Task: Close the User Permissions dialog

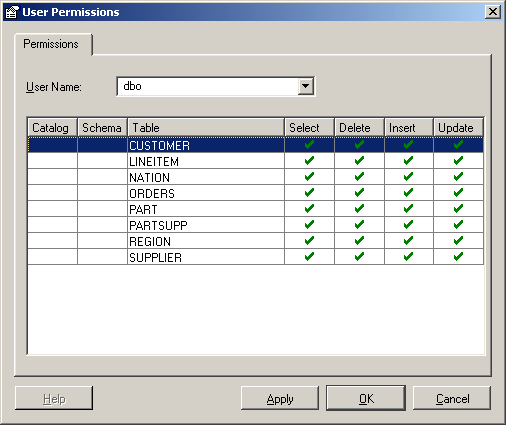Action: (x=493, y=12)
